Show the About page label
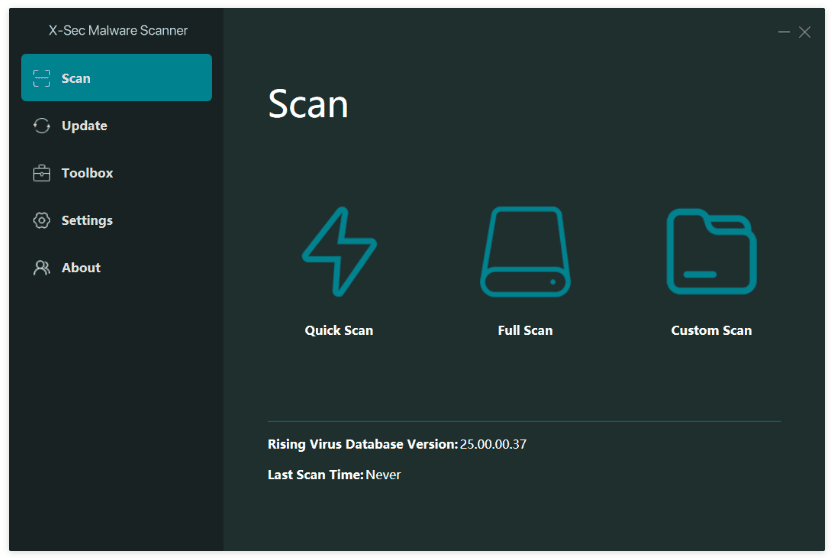Viewport: 832px width, 558px height. coord(81,267)
